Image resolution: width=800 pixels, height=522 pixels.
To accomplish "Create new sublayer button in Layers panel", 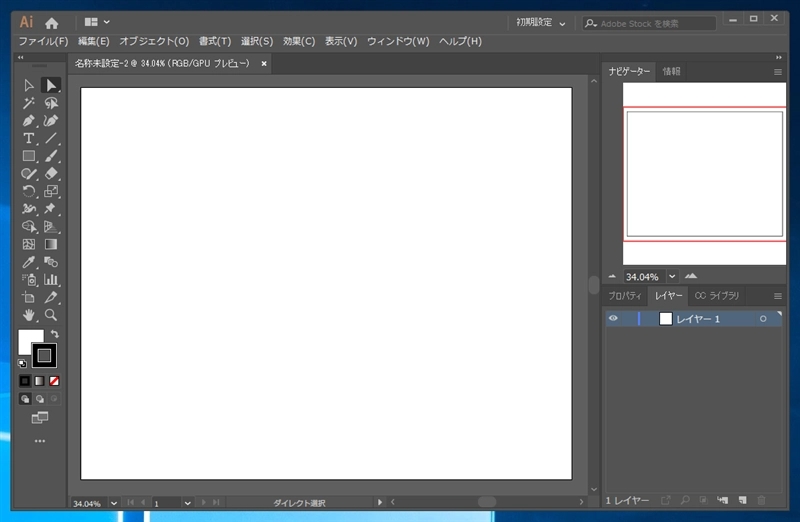I will point(722,501).
